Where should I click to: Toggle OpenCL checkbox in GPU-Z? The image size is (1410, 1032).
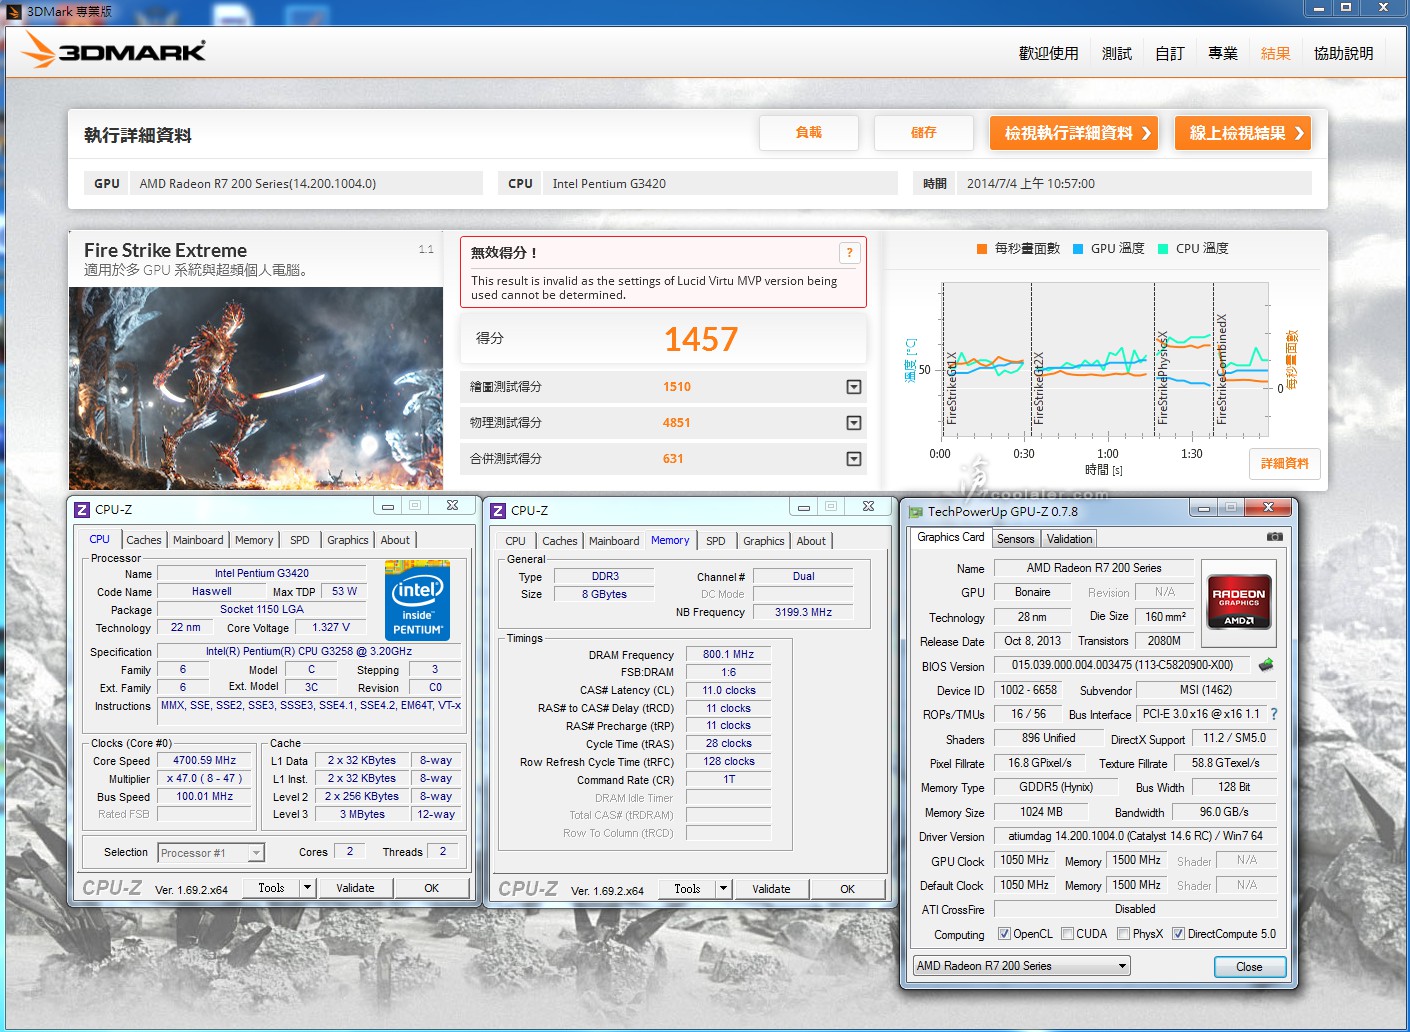point(1004,934)
